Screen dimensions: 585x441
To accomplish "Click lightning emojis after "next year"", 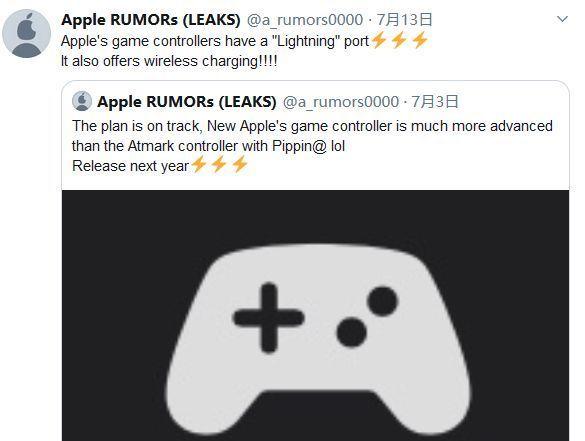I will click(x=219, y=165).
